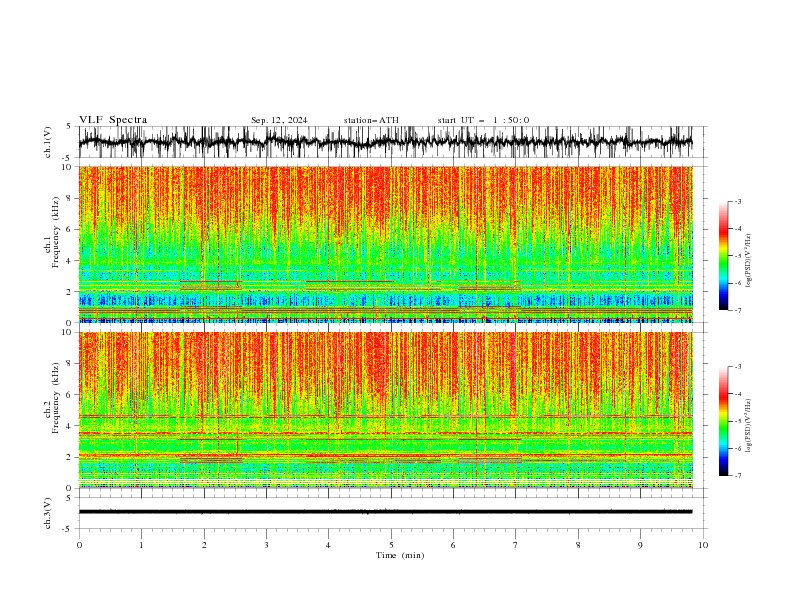Click the "7" tick on the time axis
Screen dimensions: 792x612
coord(515,545)
